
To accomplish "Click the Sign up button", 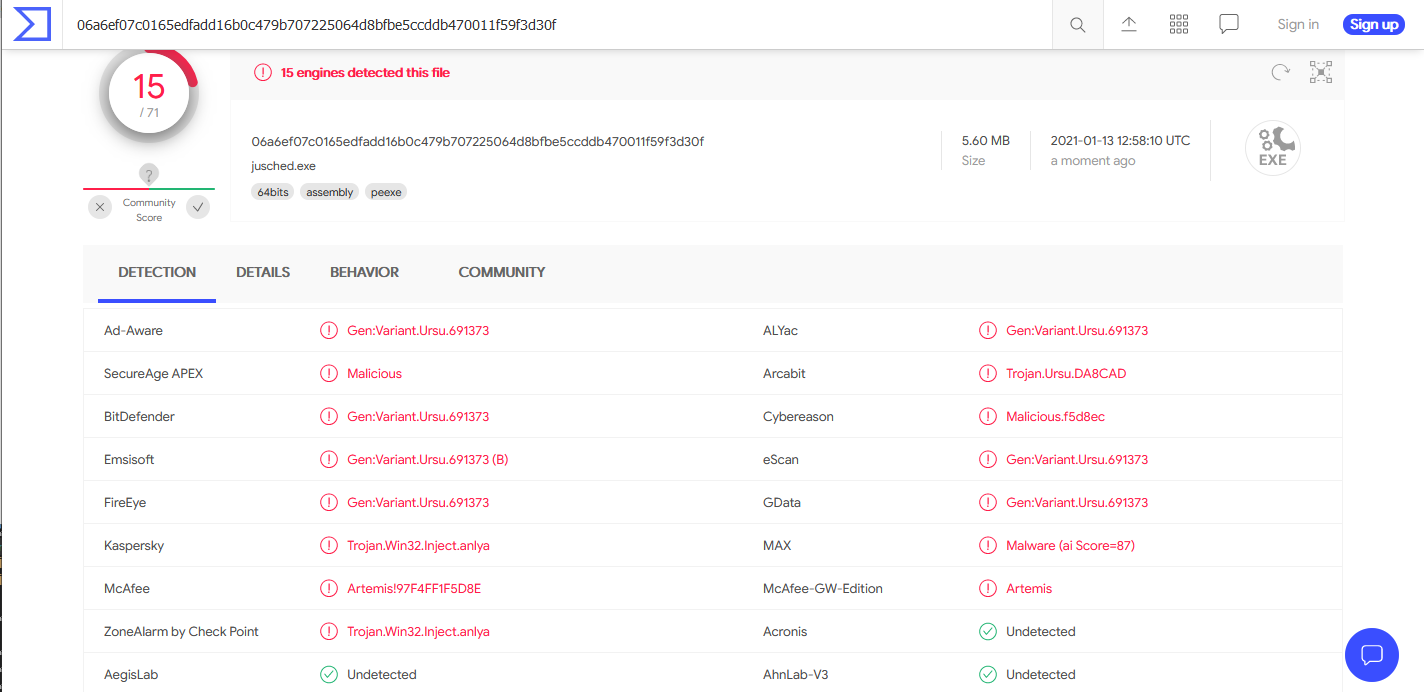I will coord(1374,24).
